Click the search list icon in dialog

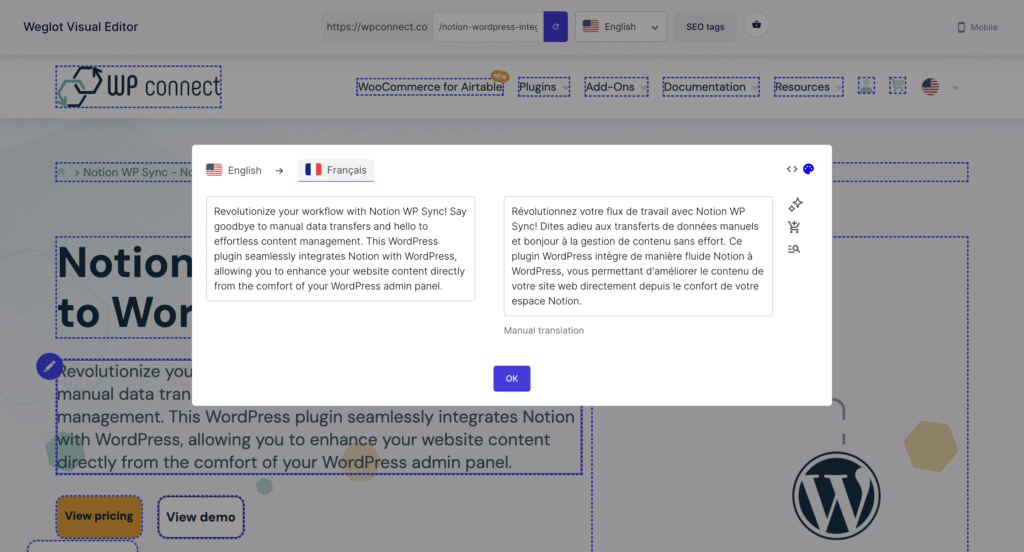click(794, 249)
